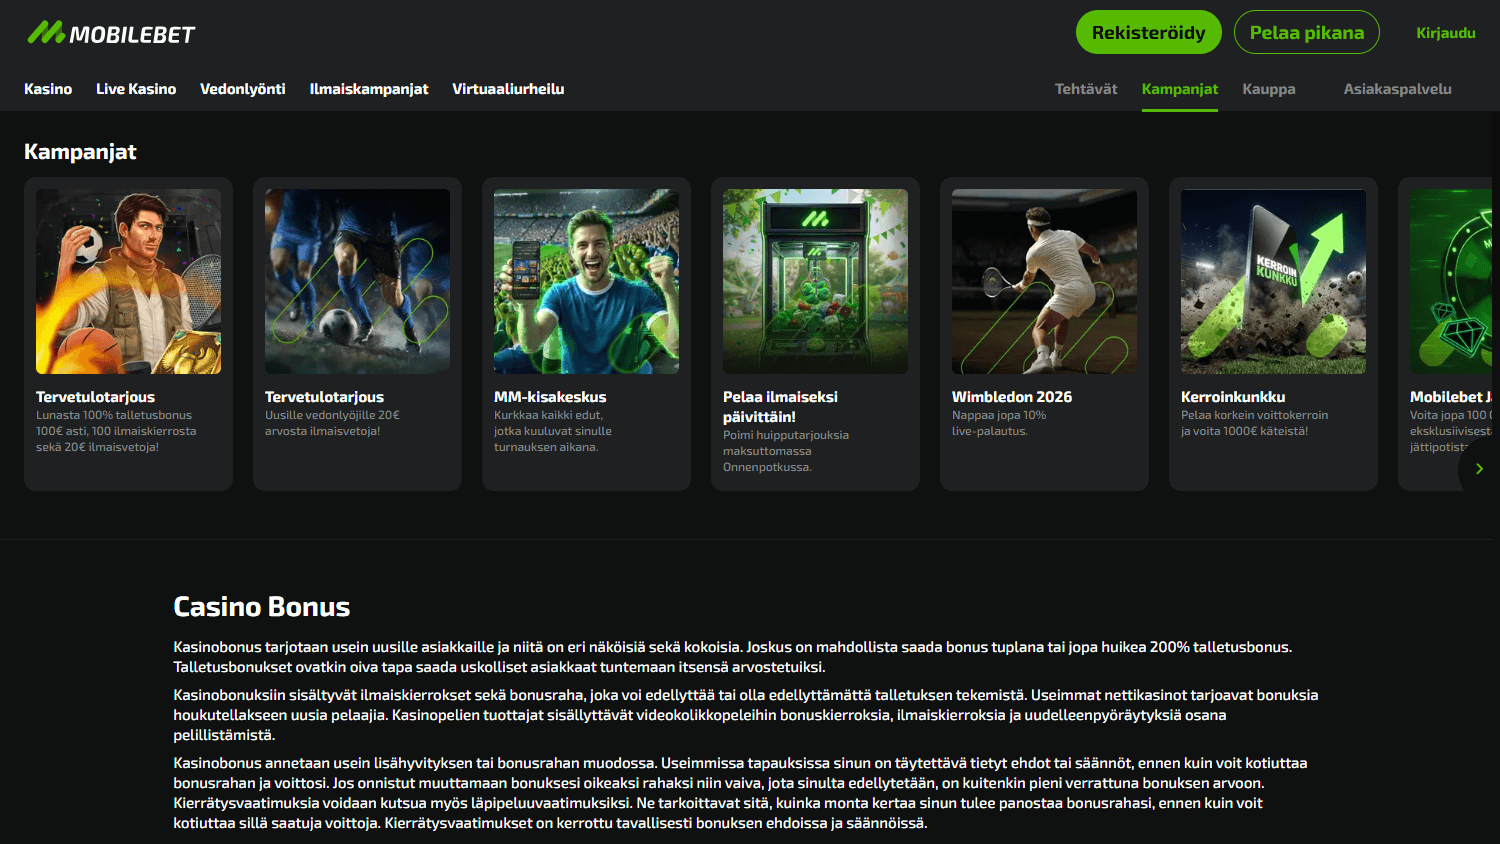The image size is (1500, 844).
Task: Click the Rekisteröidy button
Action: pos(1148,32)
